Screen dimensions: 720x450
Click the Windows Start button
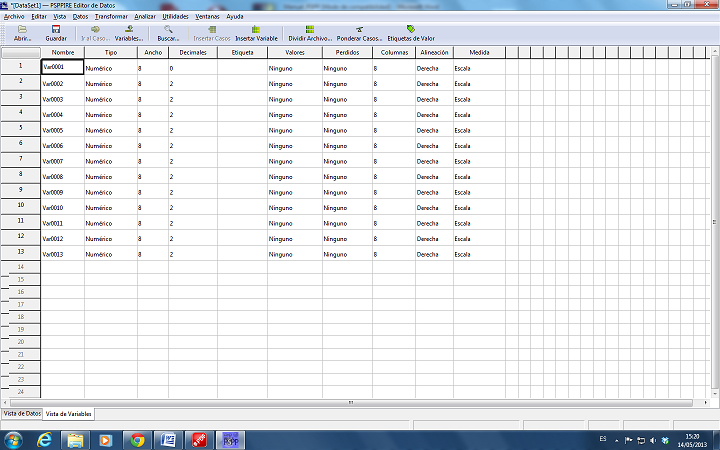[x=13, y=440]
